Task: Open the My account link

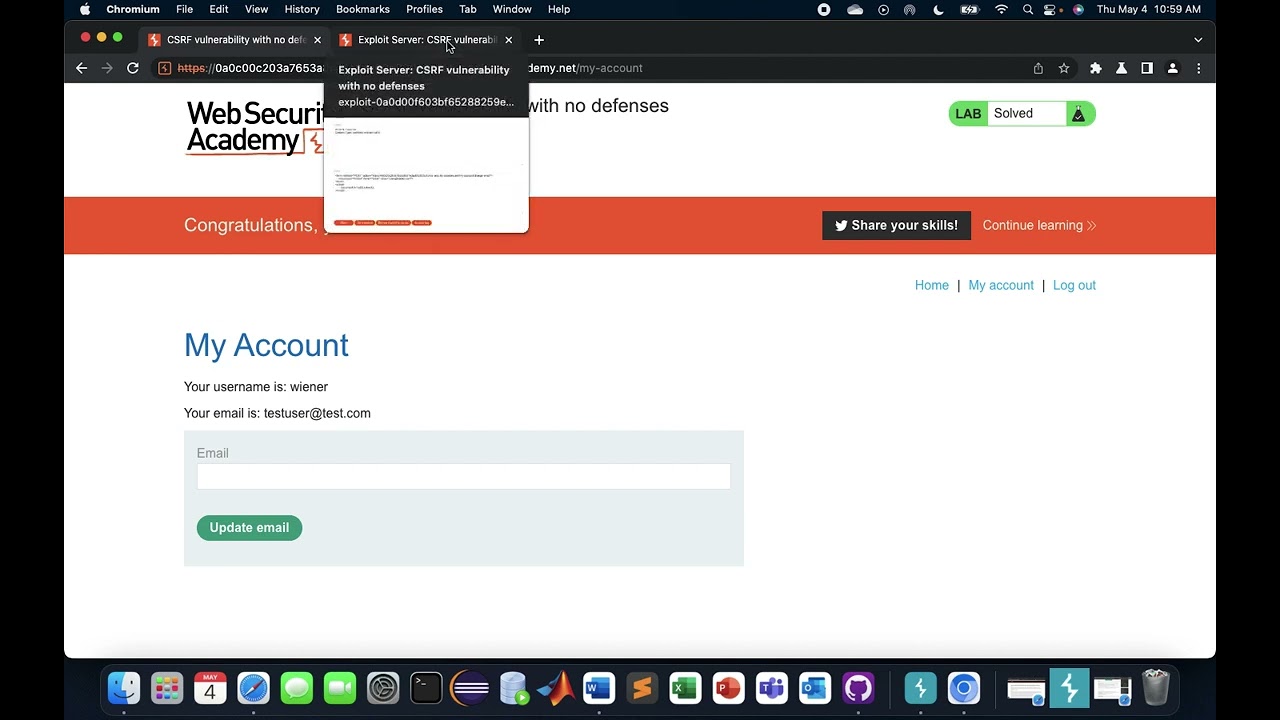Action: [x=1001, y=285]
